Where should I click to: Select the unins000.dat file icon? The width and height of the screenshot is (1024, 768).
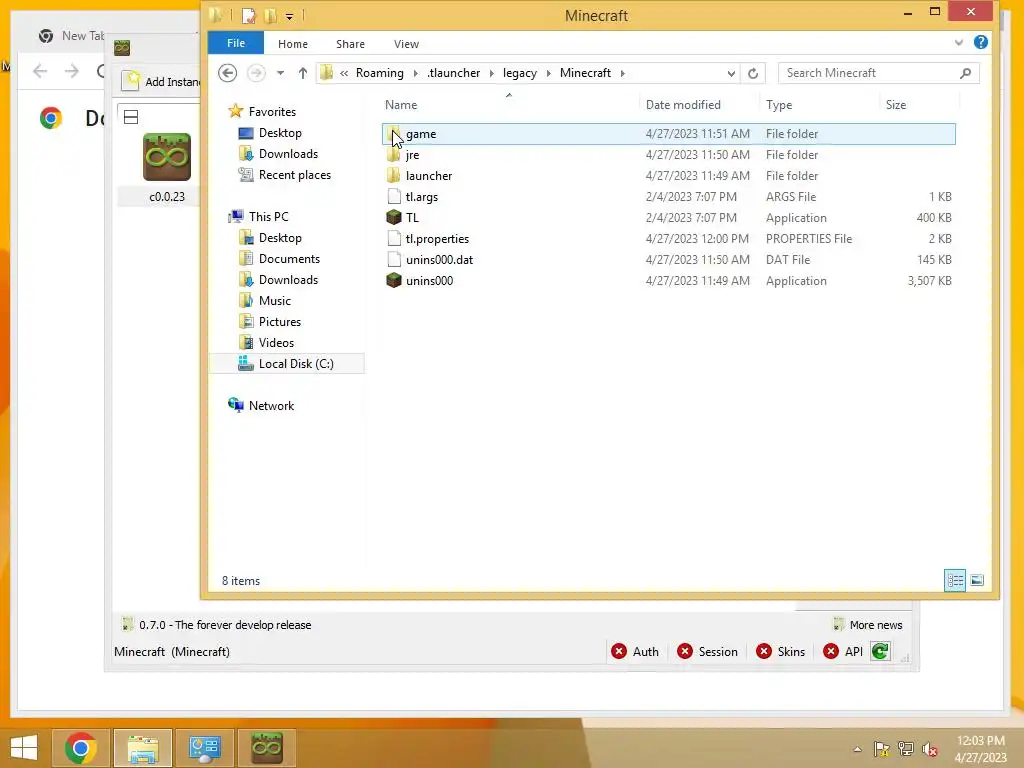pyautogui.click(x=394, y=259)
